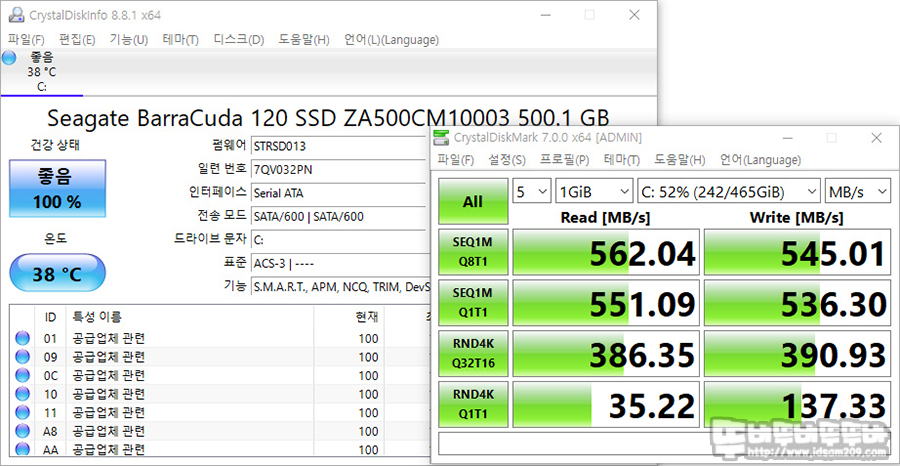Click the features field with S.M.A.R.T., APM

coord(340,287)
